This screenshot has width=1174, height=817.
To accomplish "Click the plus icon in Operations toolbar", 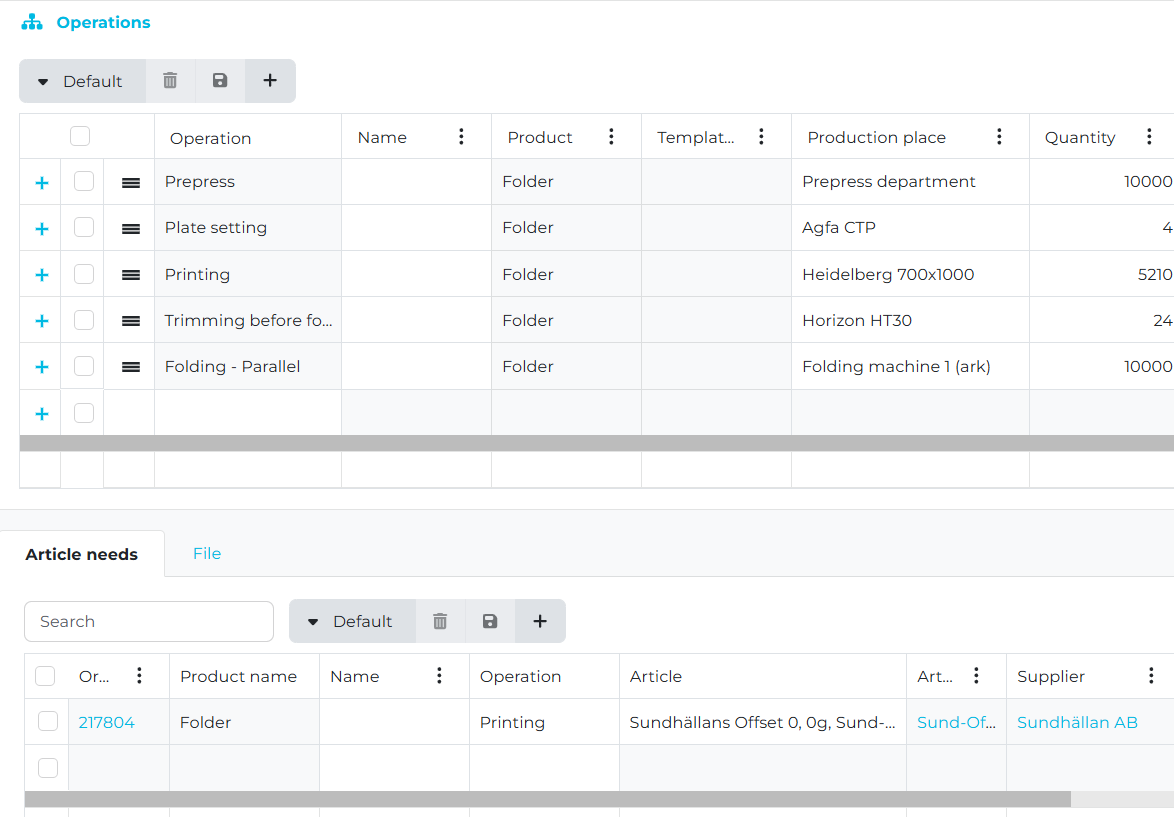I will point(270,81).
